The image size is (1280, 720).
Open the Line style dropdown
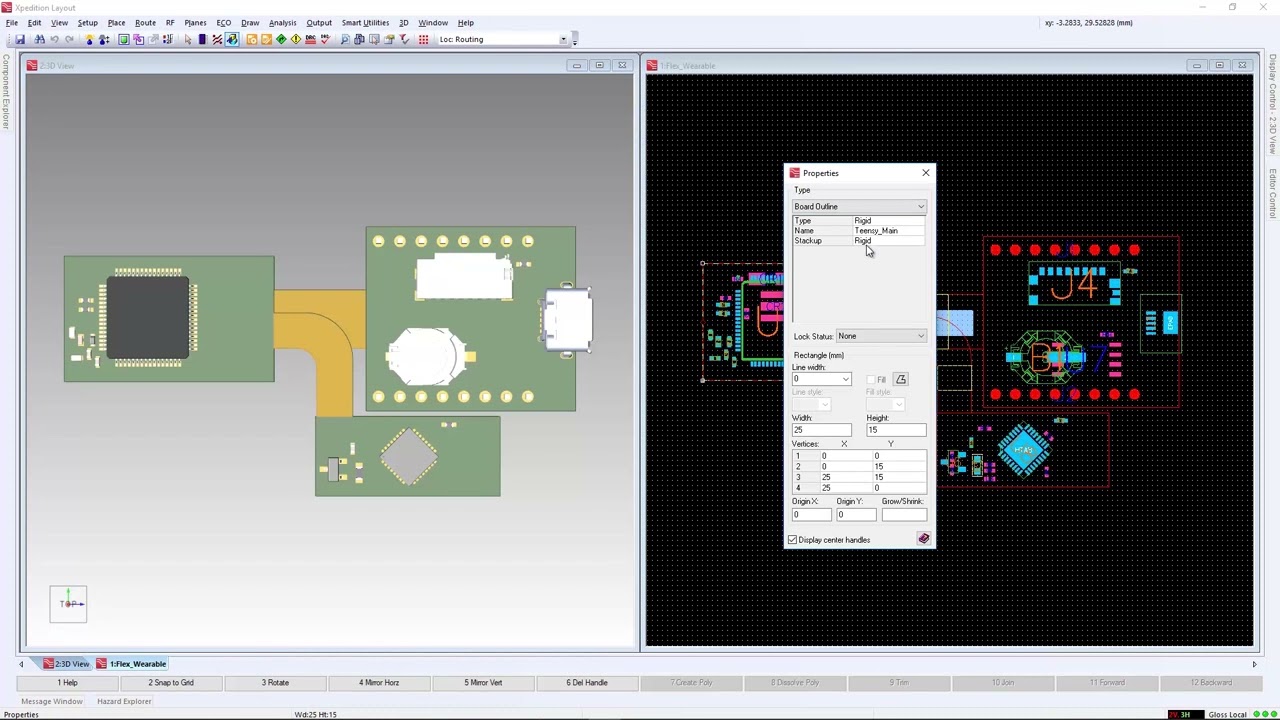(x=824, y=404)
